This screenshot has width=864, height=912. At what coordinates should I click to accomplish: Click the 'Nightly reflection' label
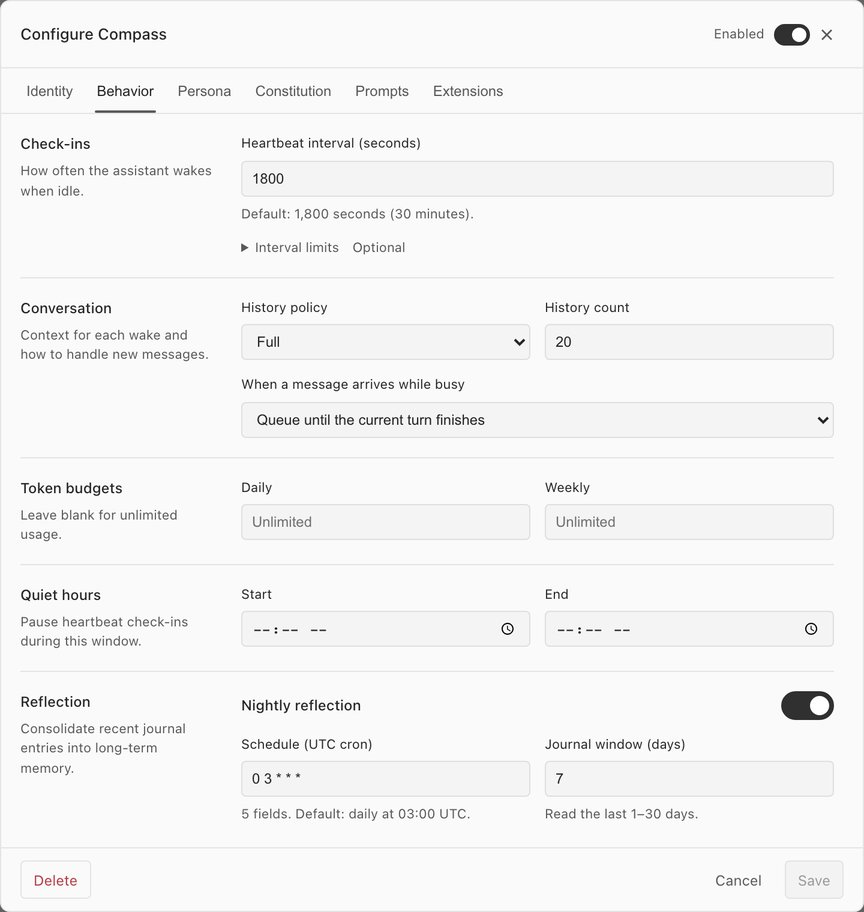tap(301, 706)
